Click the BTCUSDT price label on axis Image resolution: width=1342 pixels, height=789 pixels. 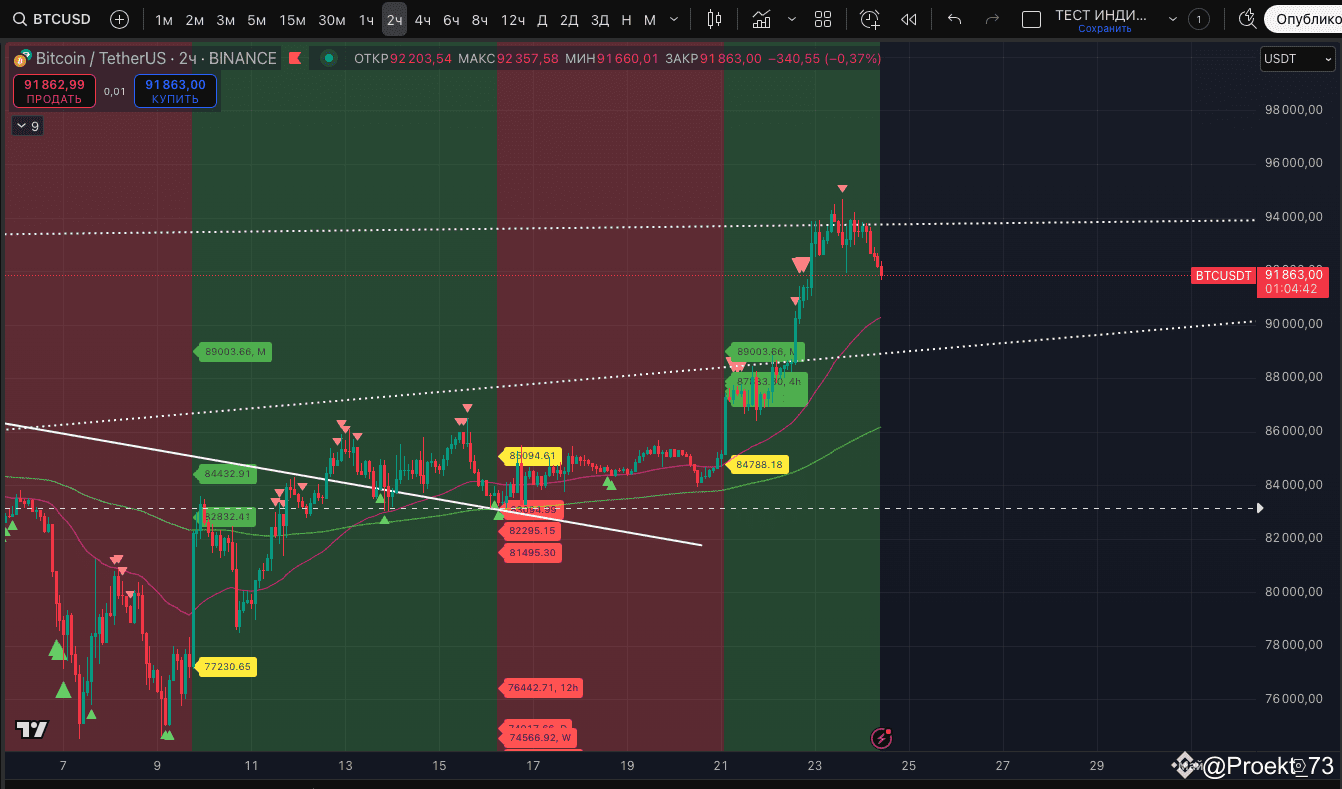[x=1223, y=275]
